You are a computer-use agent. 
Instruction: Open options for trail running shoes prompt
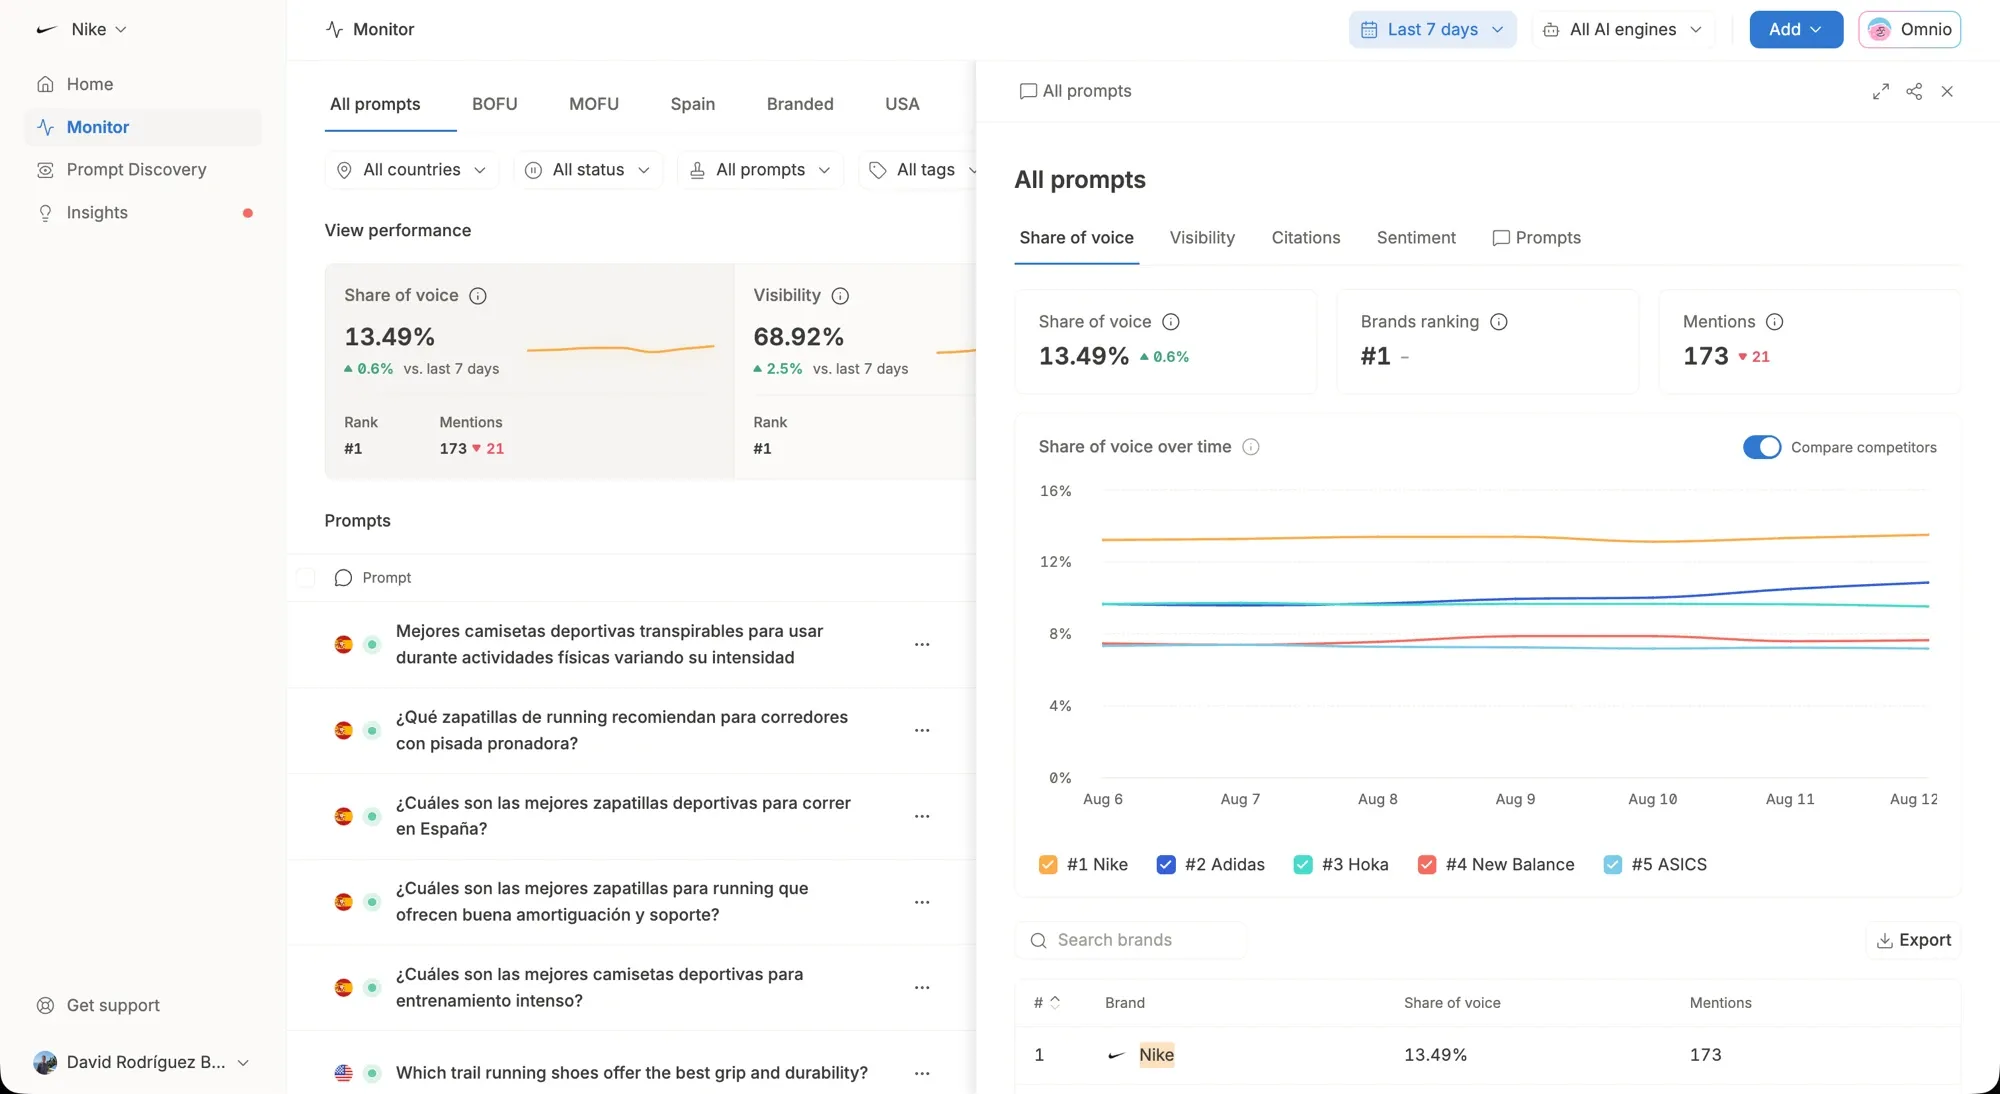922,1074
